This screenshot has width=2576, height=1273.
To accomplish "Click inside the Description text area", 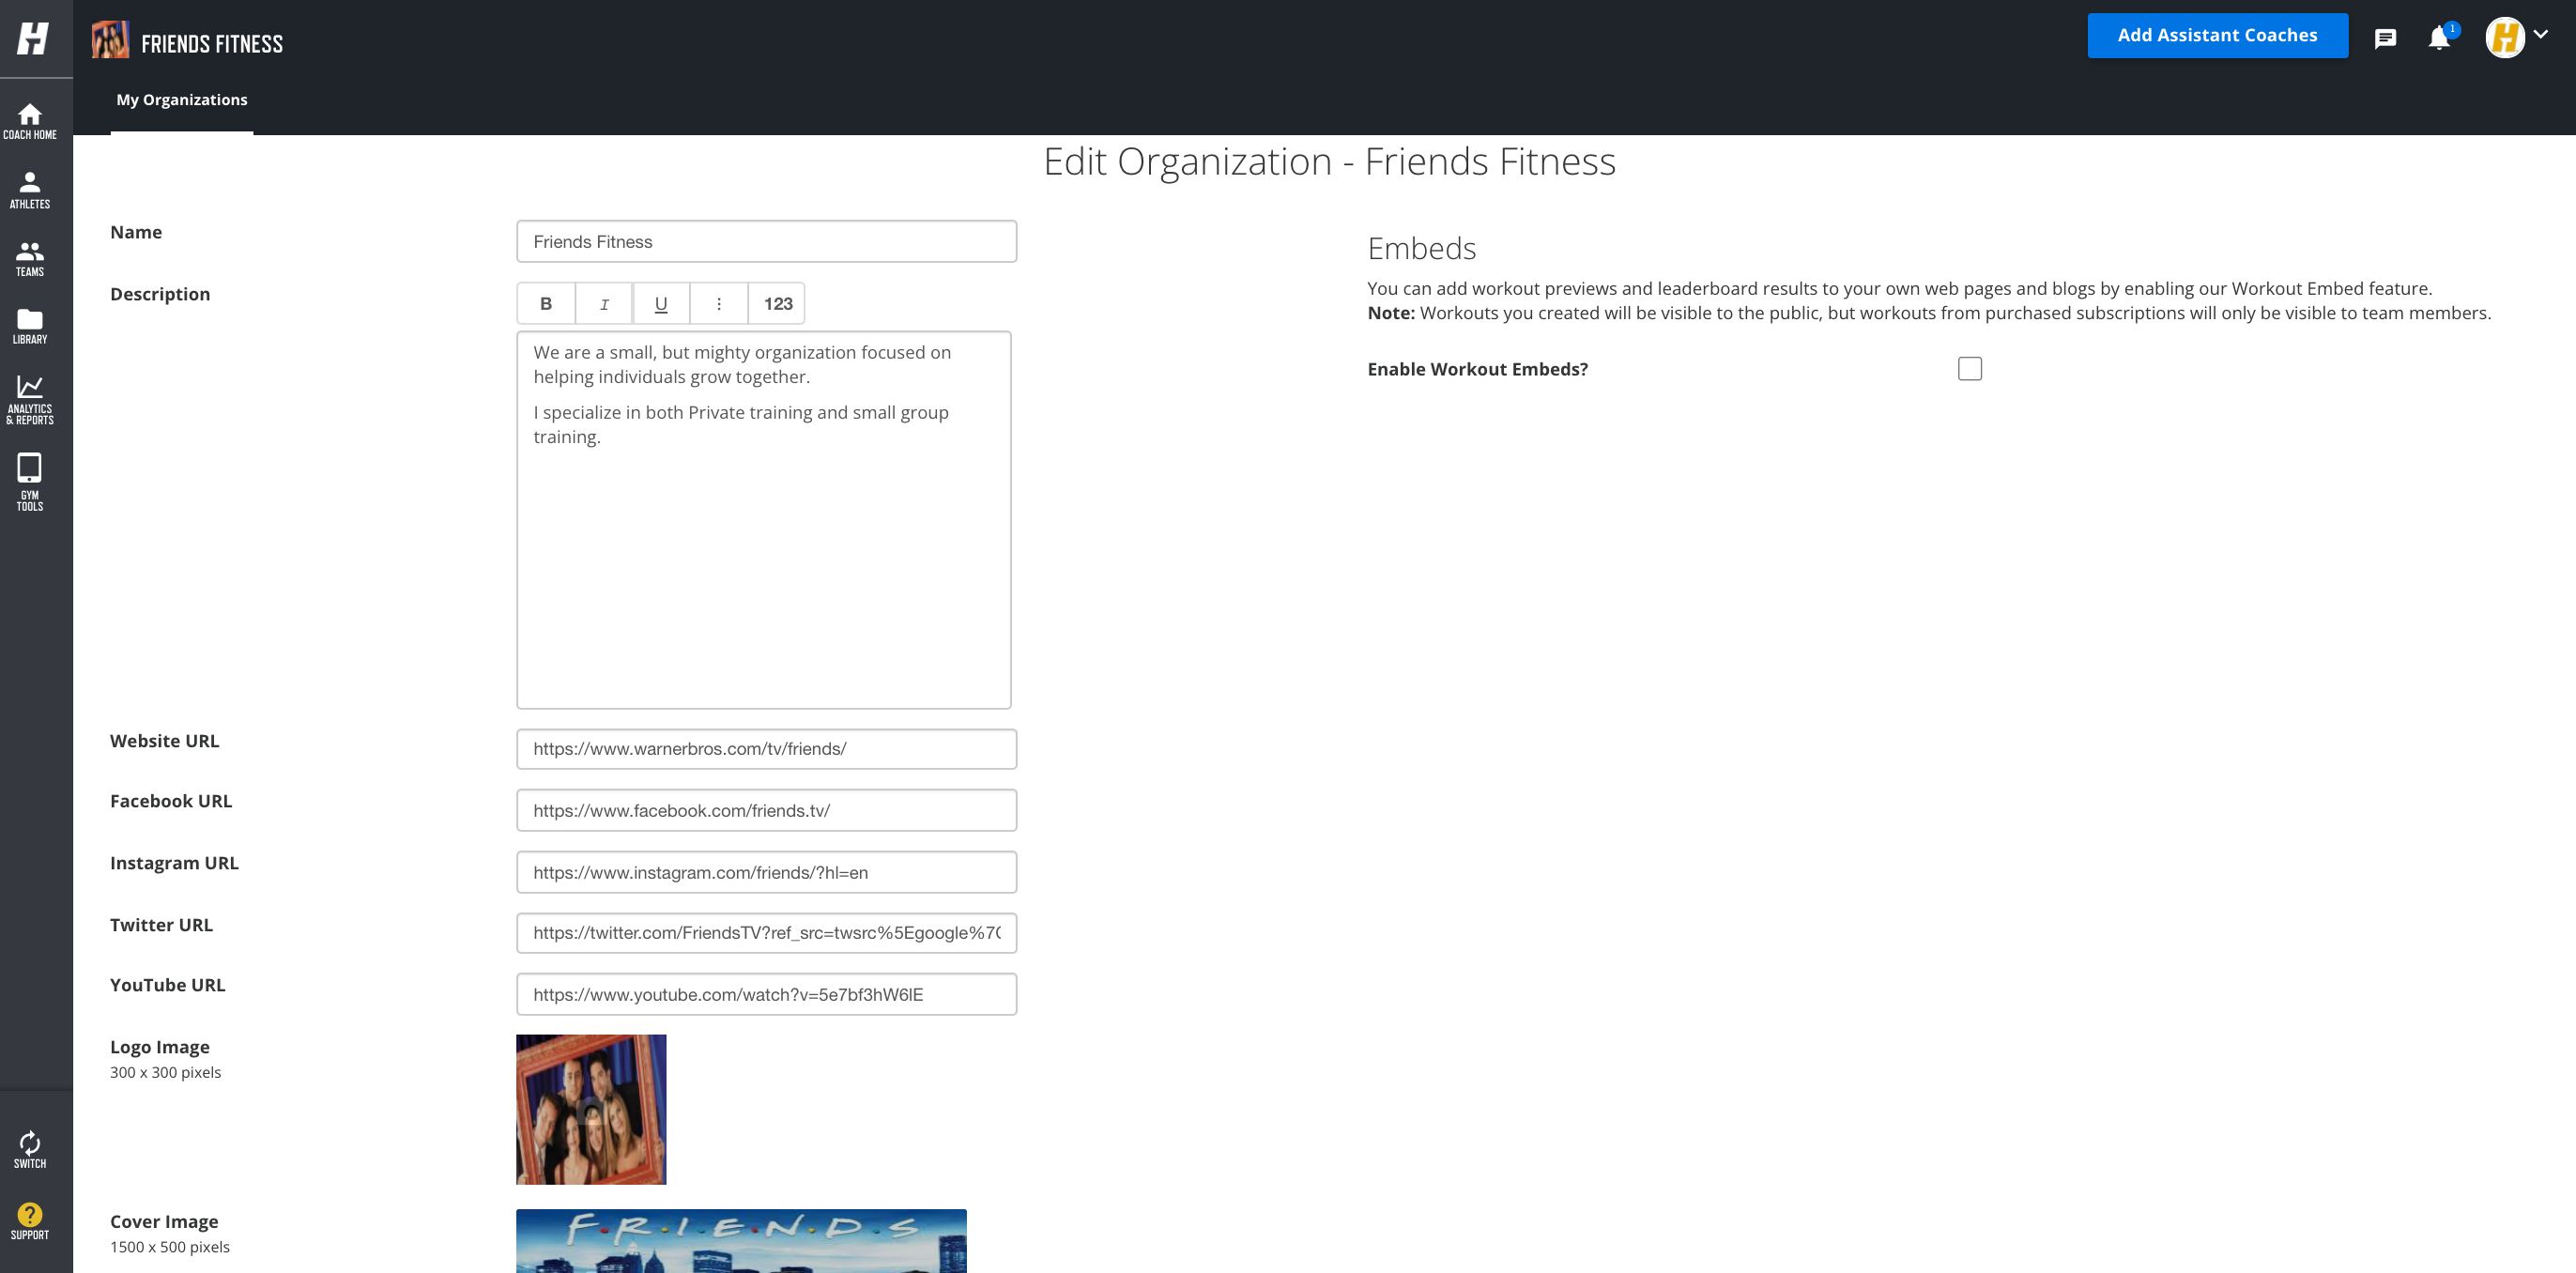I will pos(764,520).
